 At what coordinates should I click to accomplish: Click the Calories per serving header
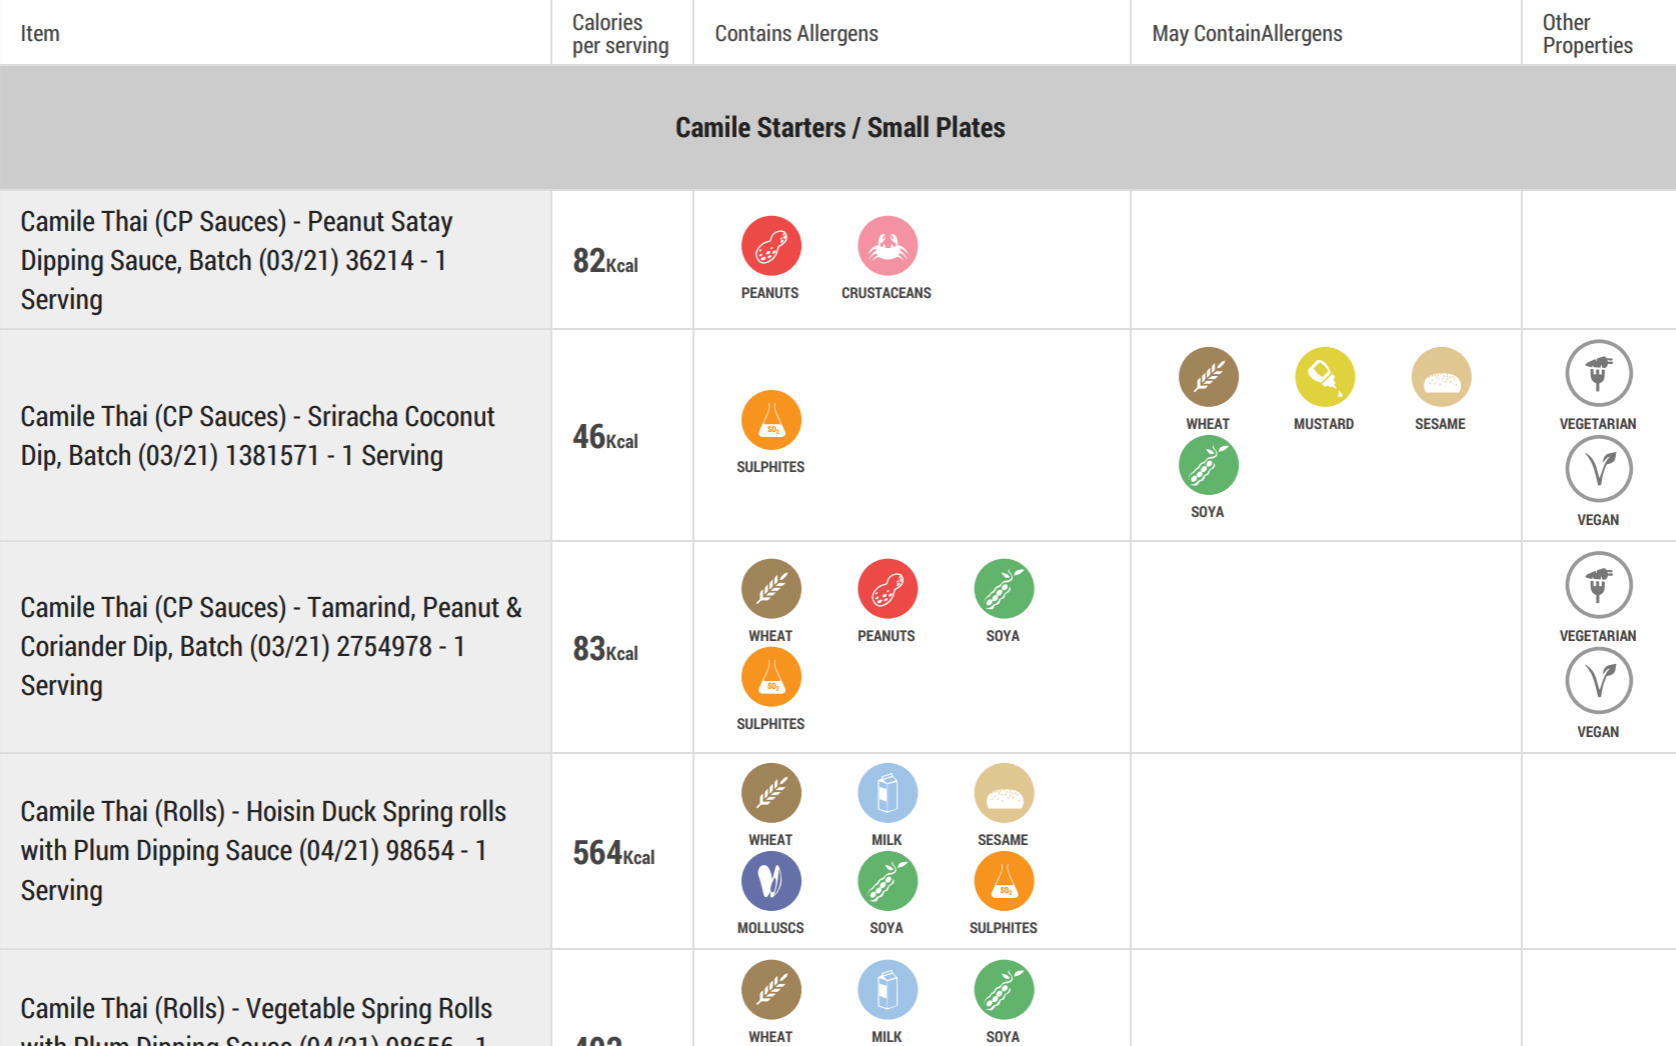click(620, 34)
